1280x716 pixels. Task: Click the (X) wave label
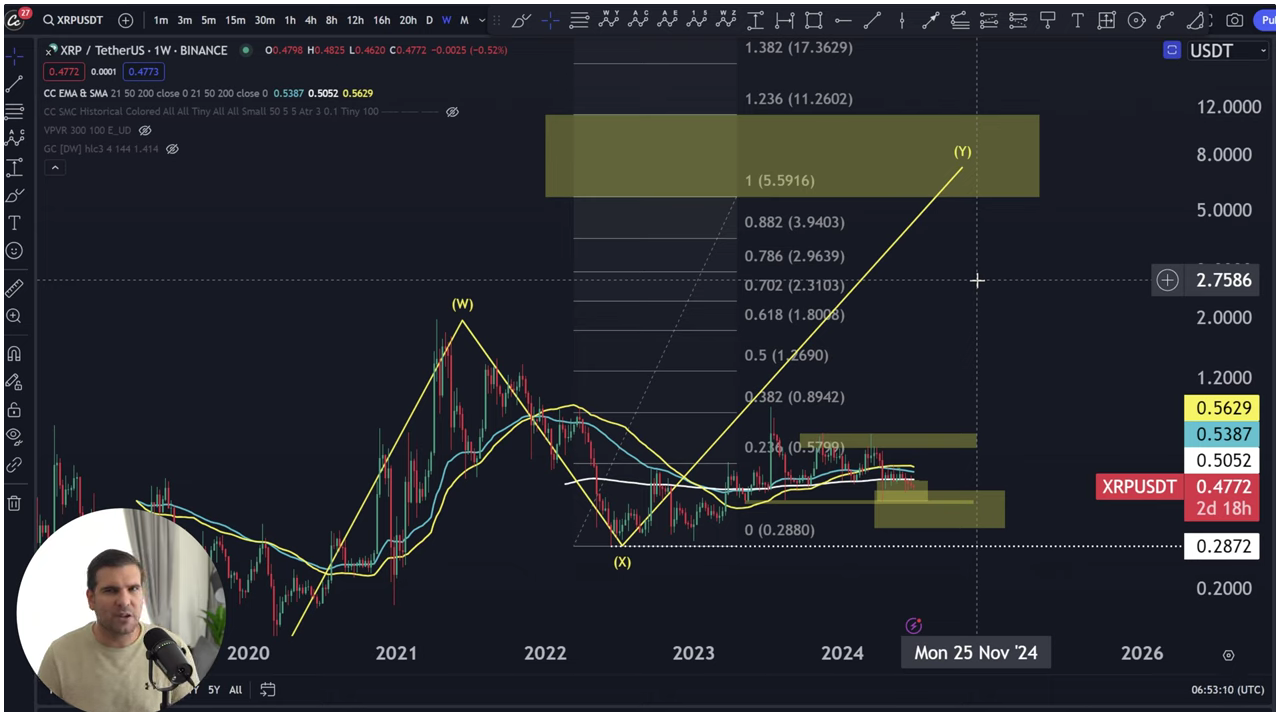[622, 562]
